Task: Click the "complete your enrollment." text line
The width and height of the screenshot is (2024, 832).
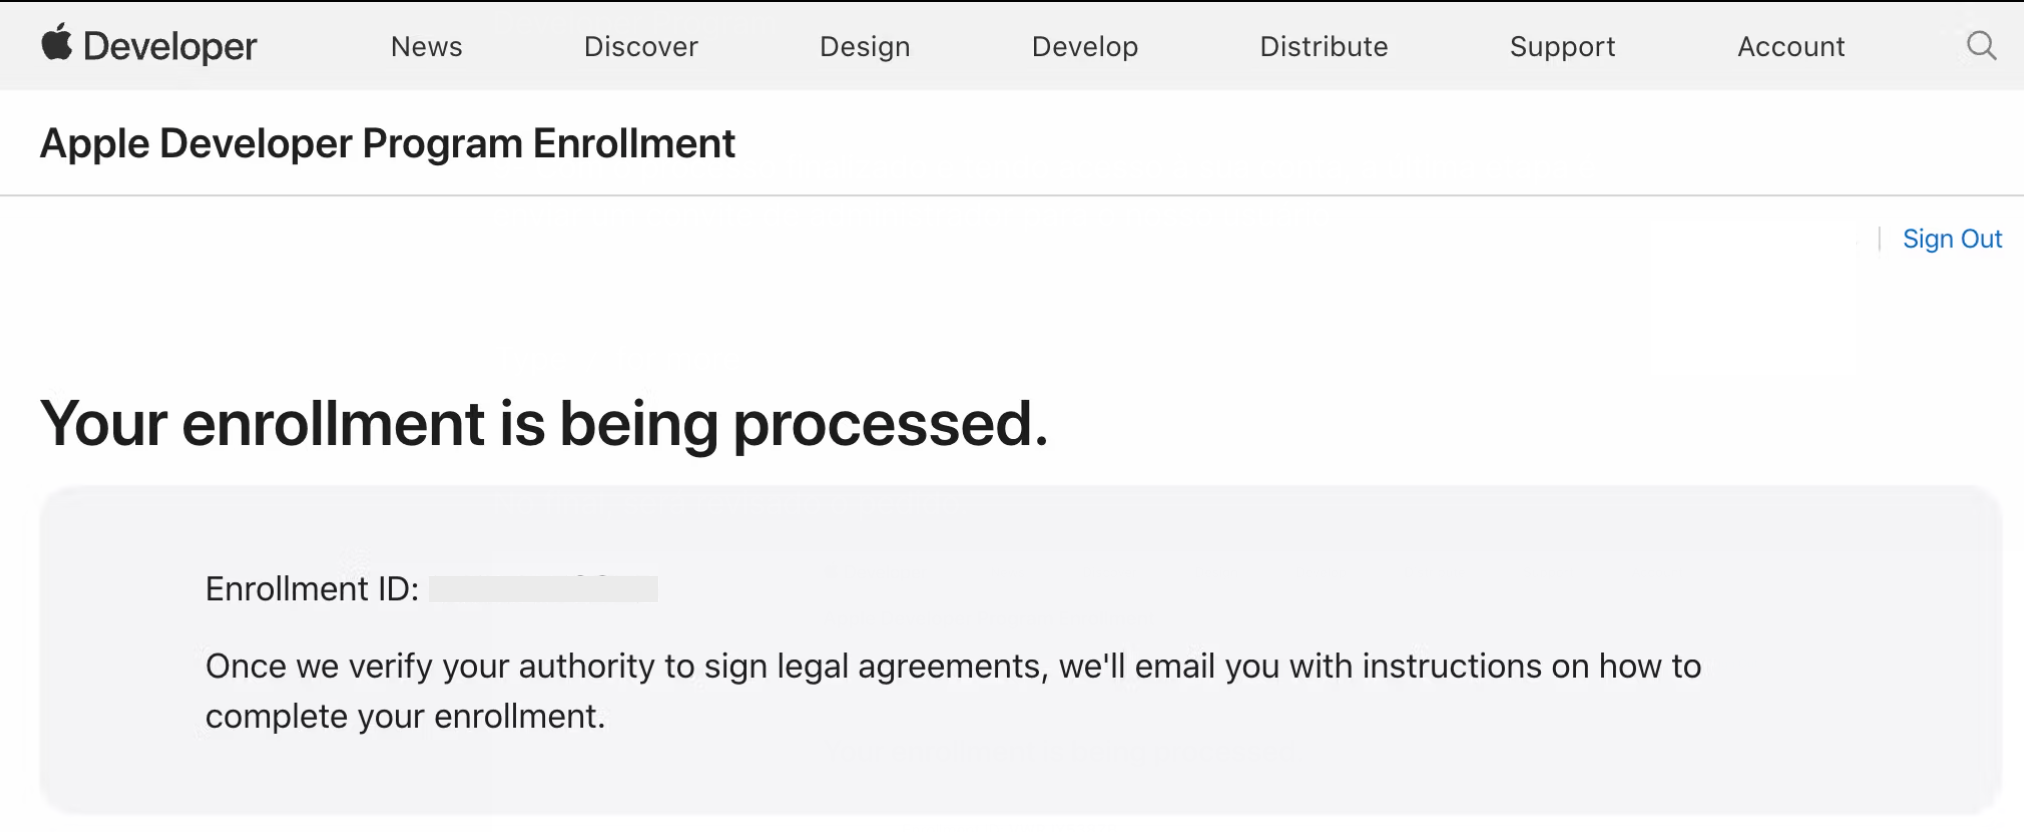Action: (x=405, y=716)
